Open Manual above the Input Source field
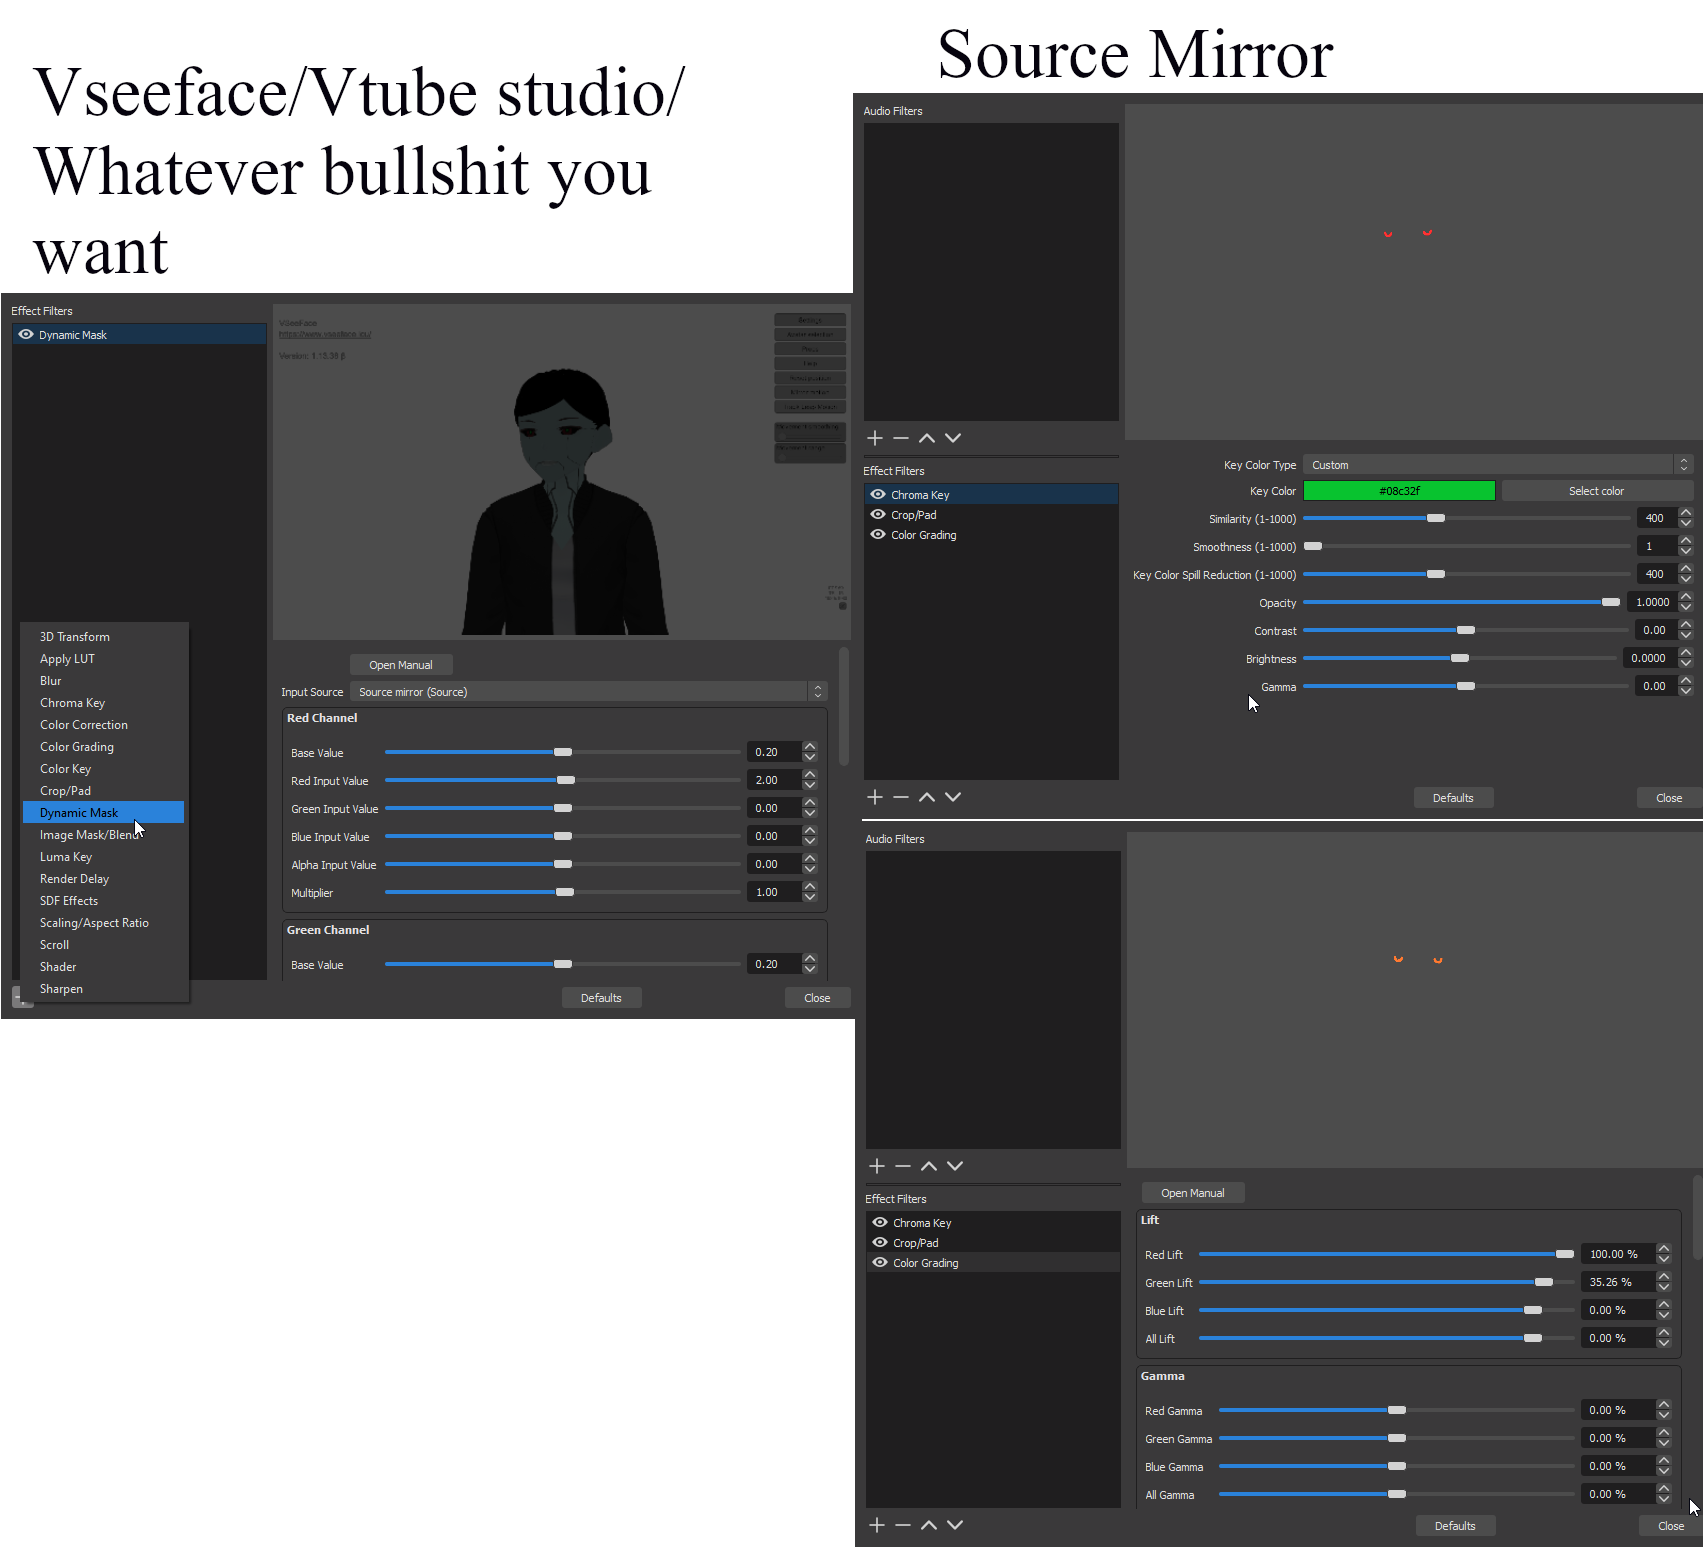This screenshot has width=1703, height=1548. click(x=401, y=665)
